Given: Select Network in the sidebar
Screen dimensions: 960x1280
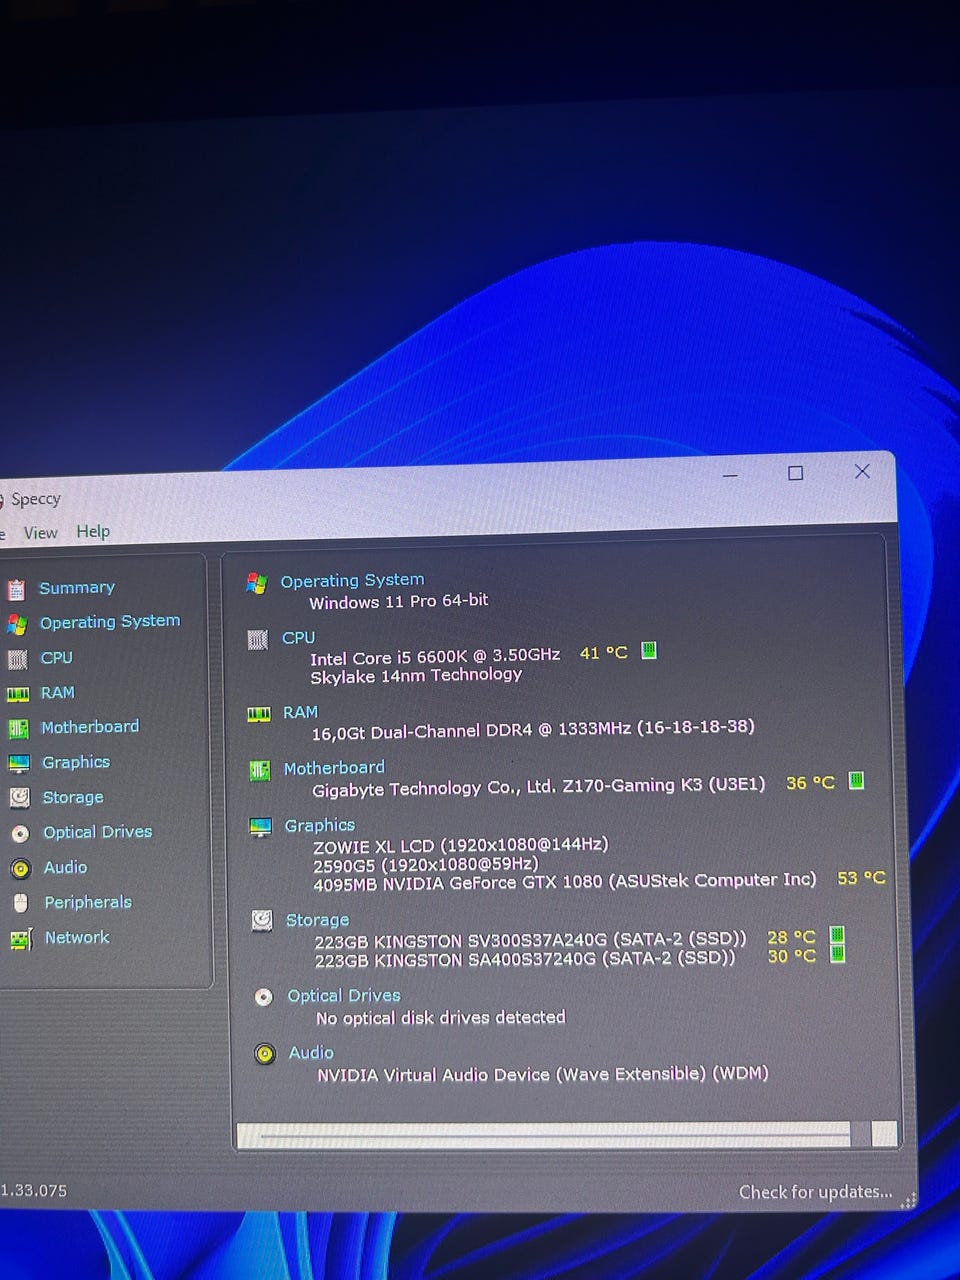Looking at the screenshot, I should tap(77, 938).
